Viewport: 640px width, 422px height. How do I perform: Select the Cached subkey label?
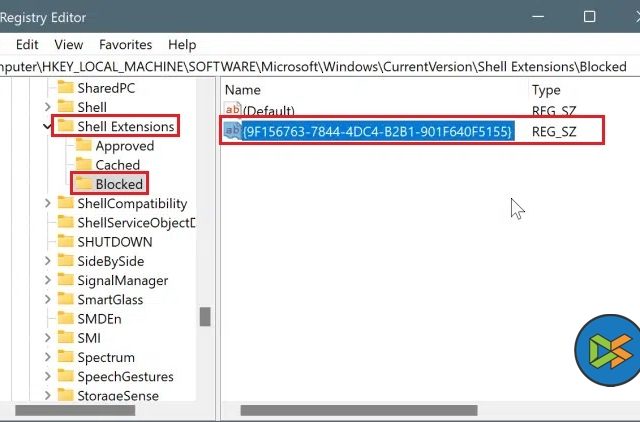[x=118, y=165]
